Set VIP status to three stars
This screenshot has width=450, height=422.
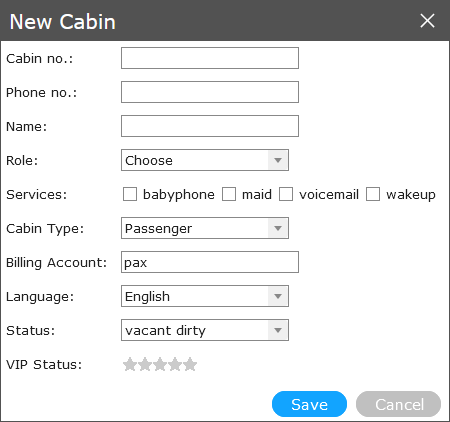coord(160,364)
